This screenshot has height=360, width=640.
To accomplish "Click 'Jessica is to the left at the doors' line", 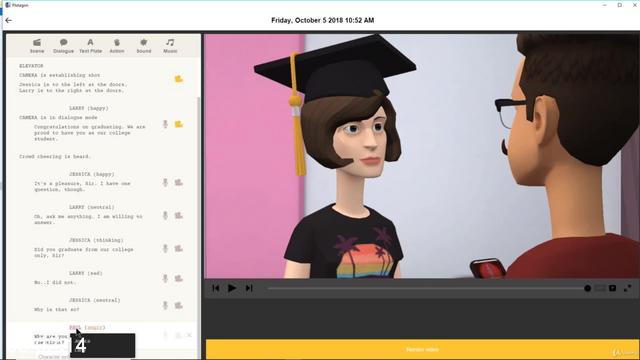I will tap(73, 84).
